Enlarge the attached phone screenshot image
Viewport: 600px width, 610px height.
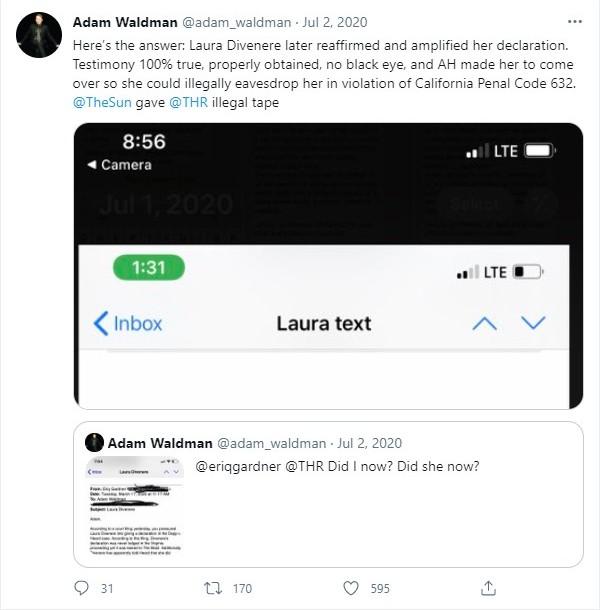(328, 266)
